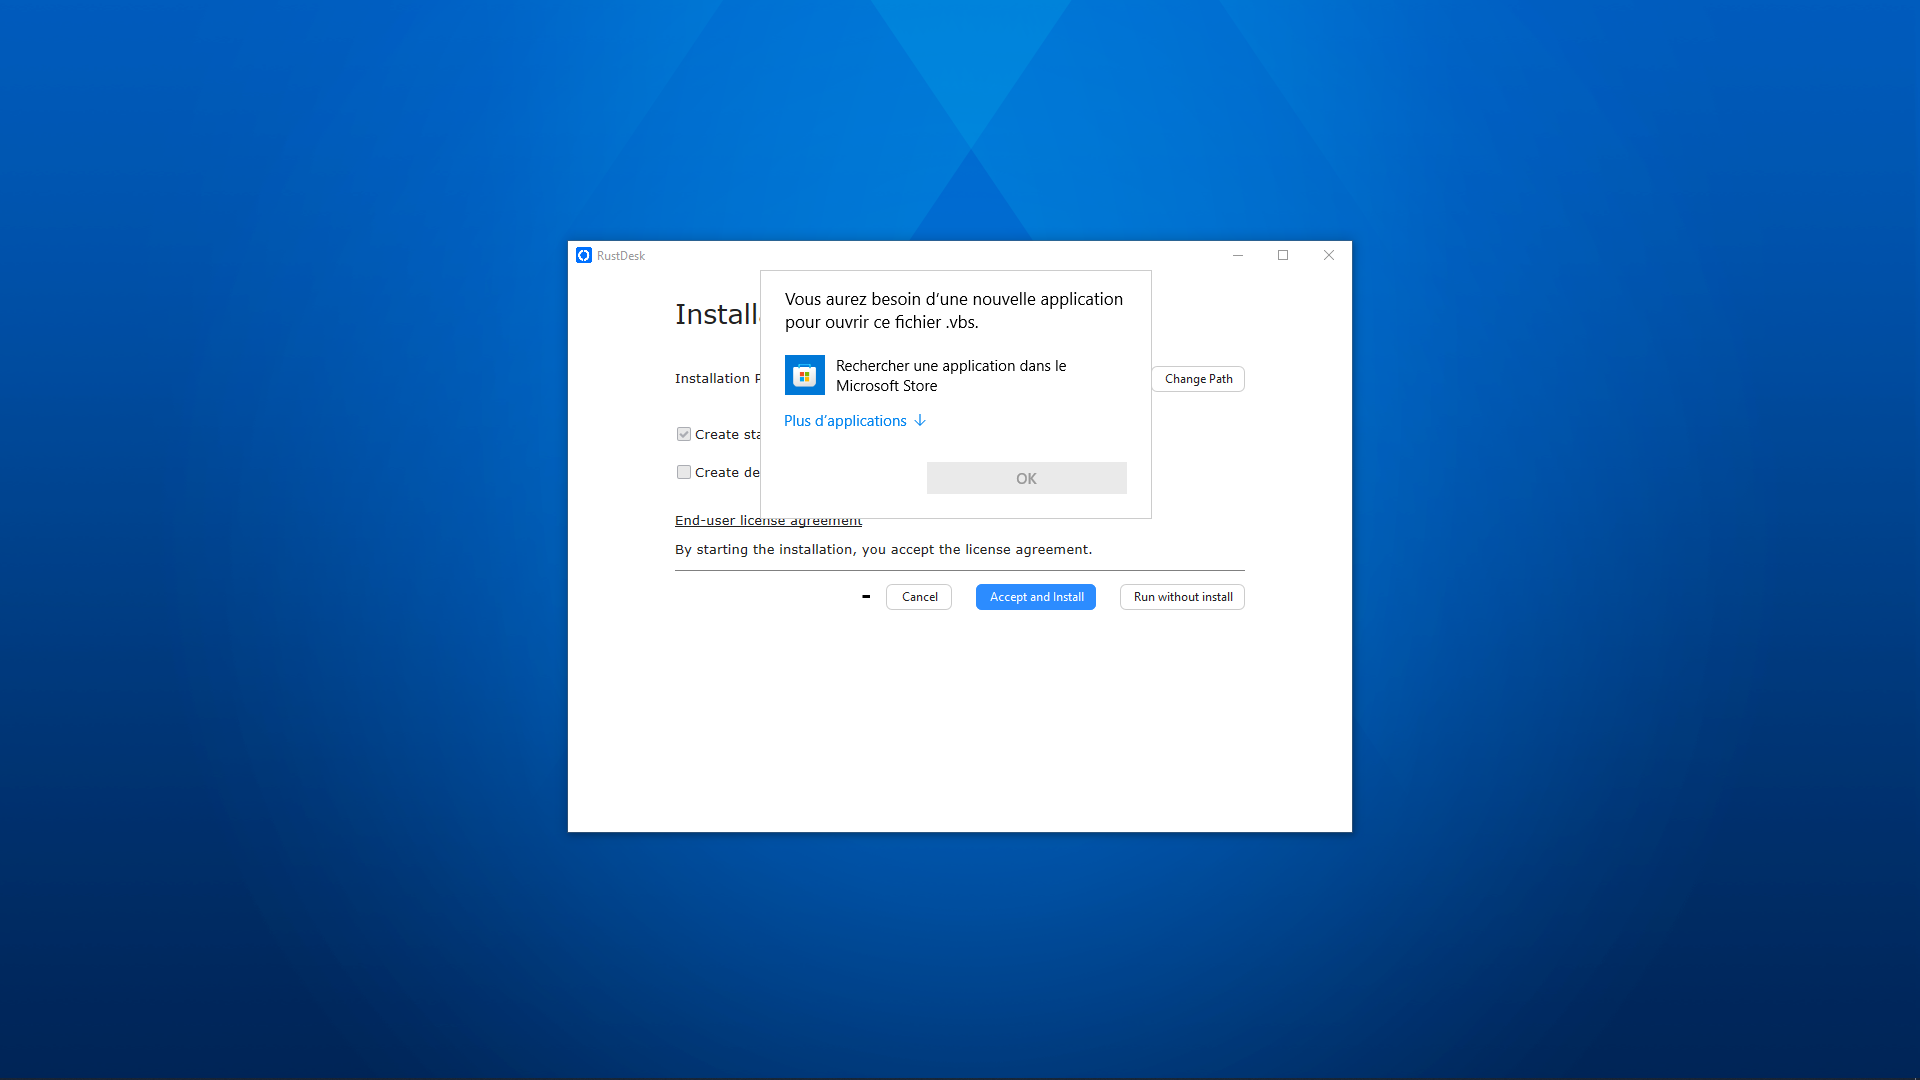
Task: Expand the Plus d'applications list
Action: click(844, 421)
